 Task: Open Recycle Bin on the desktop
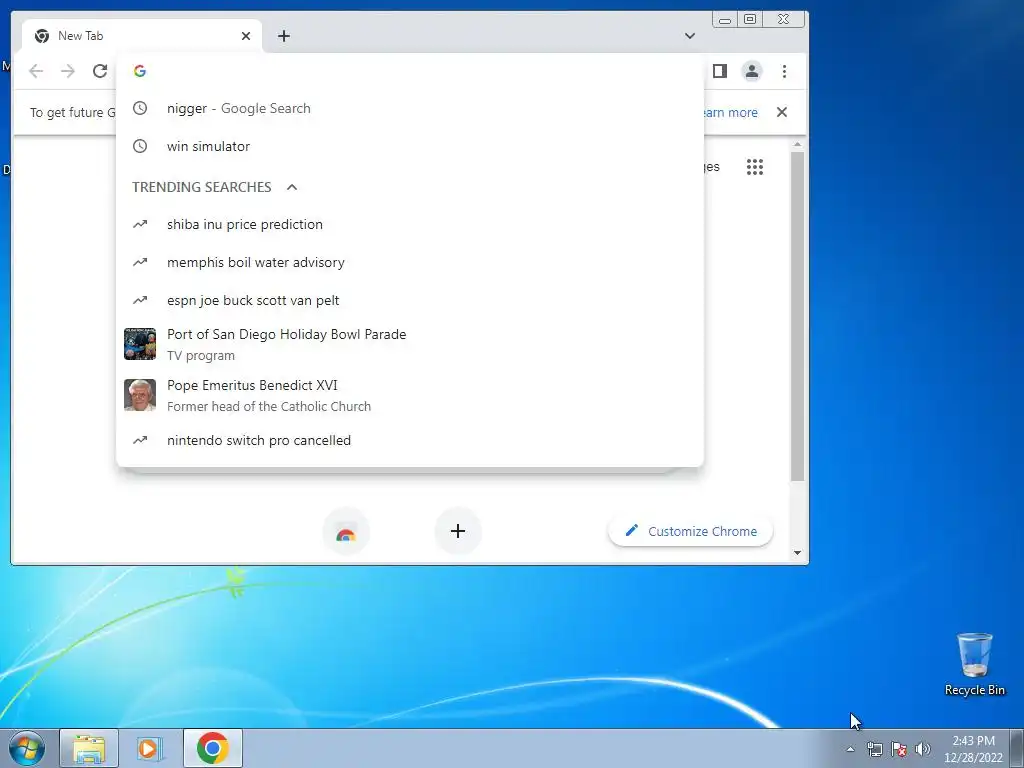[974, 664]
